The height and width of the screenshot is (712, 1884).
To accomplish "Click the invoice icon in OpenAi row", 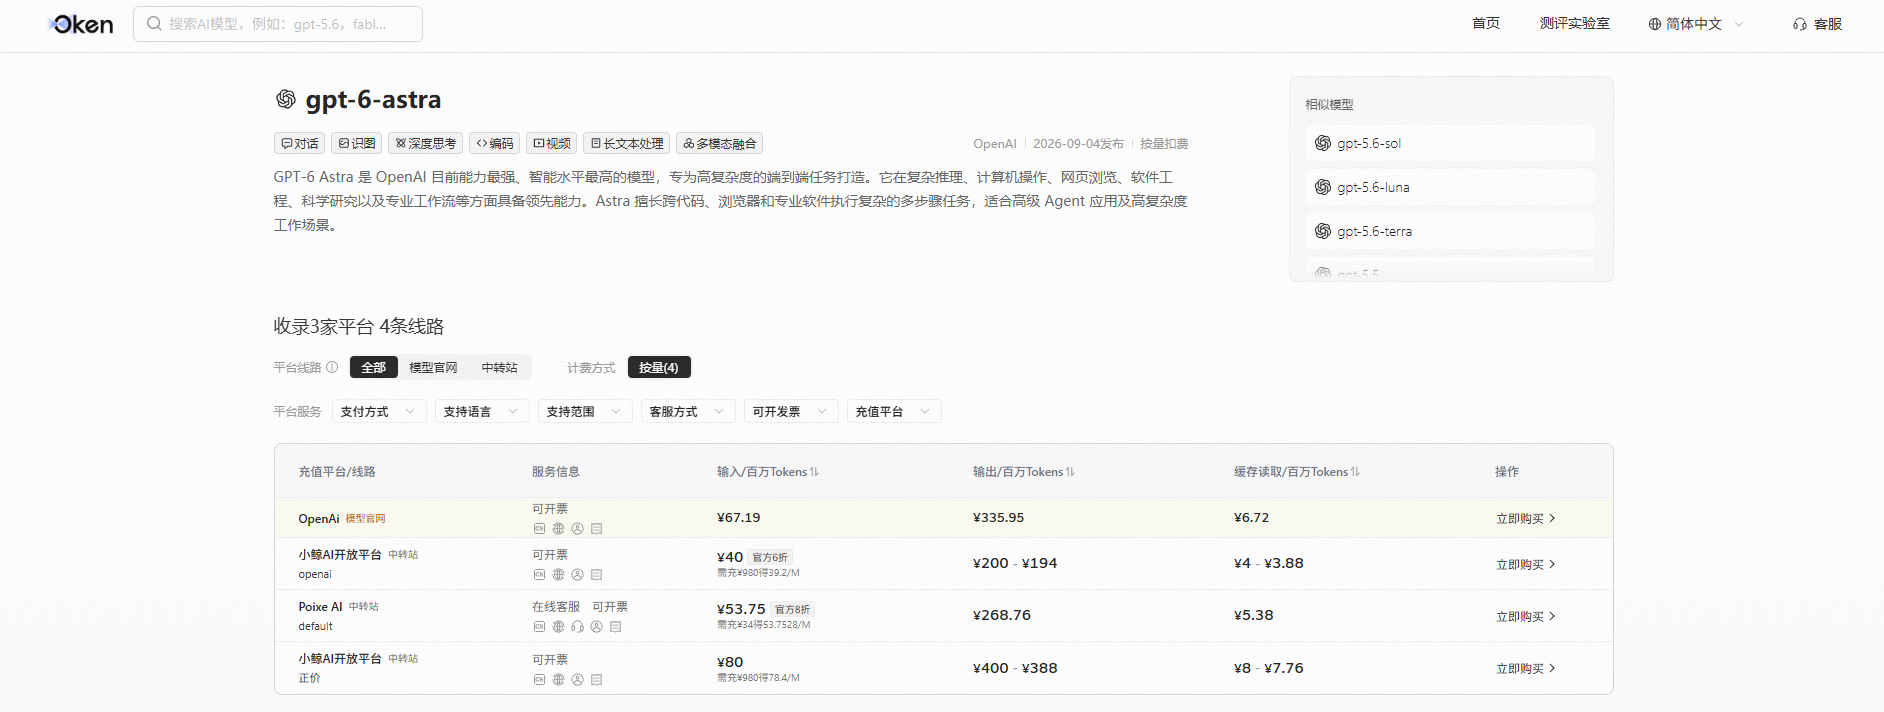I will point(596,529).
